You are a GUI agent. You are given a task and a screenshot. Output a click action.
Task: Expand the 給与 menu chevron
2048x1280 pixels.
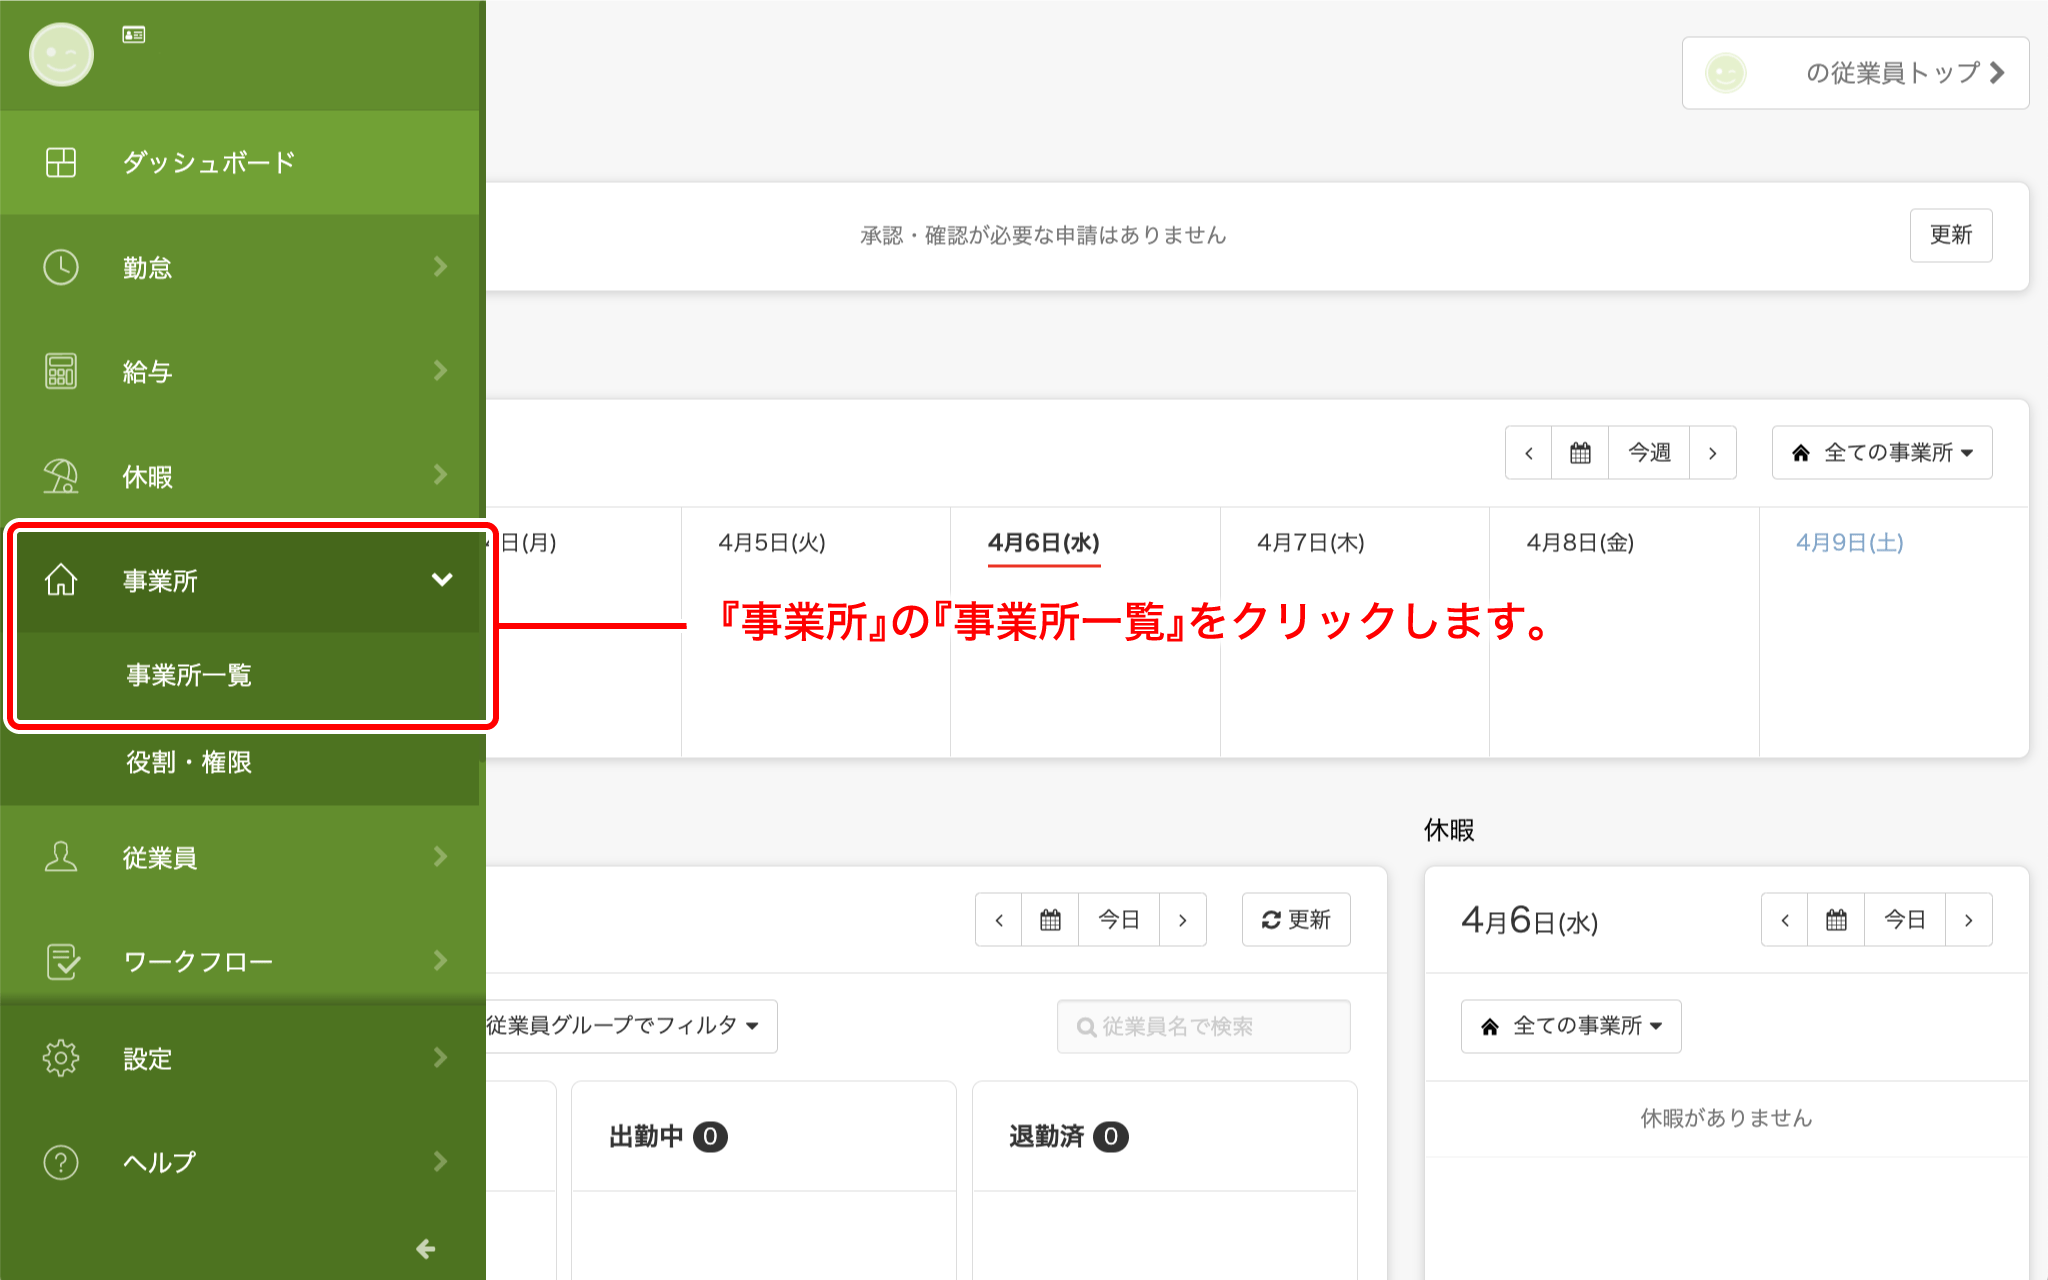tap(441, 371)
